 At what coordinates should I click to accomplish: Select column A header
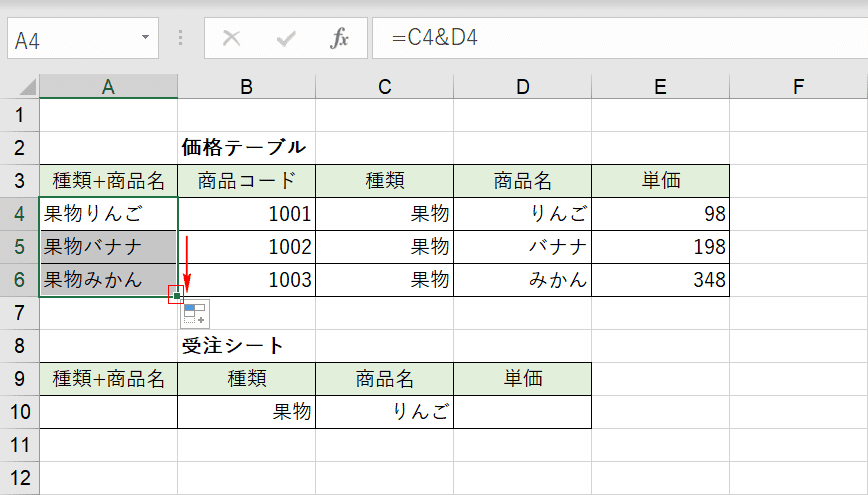pos(108,87)
